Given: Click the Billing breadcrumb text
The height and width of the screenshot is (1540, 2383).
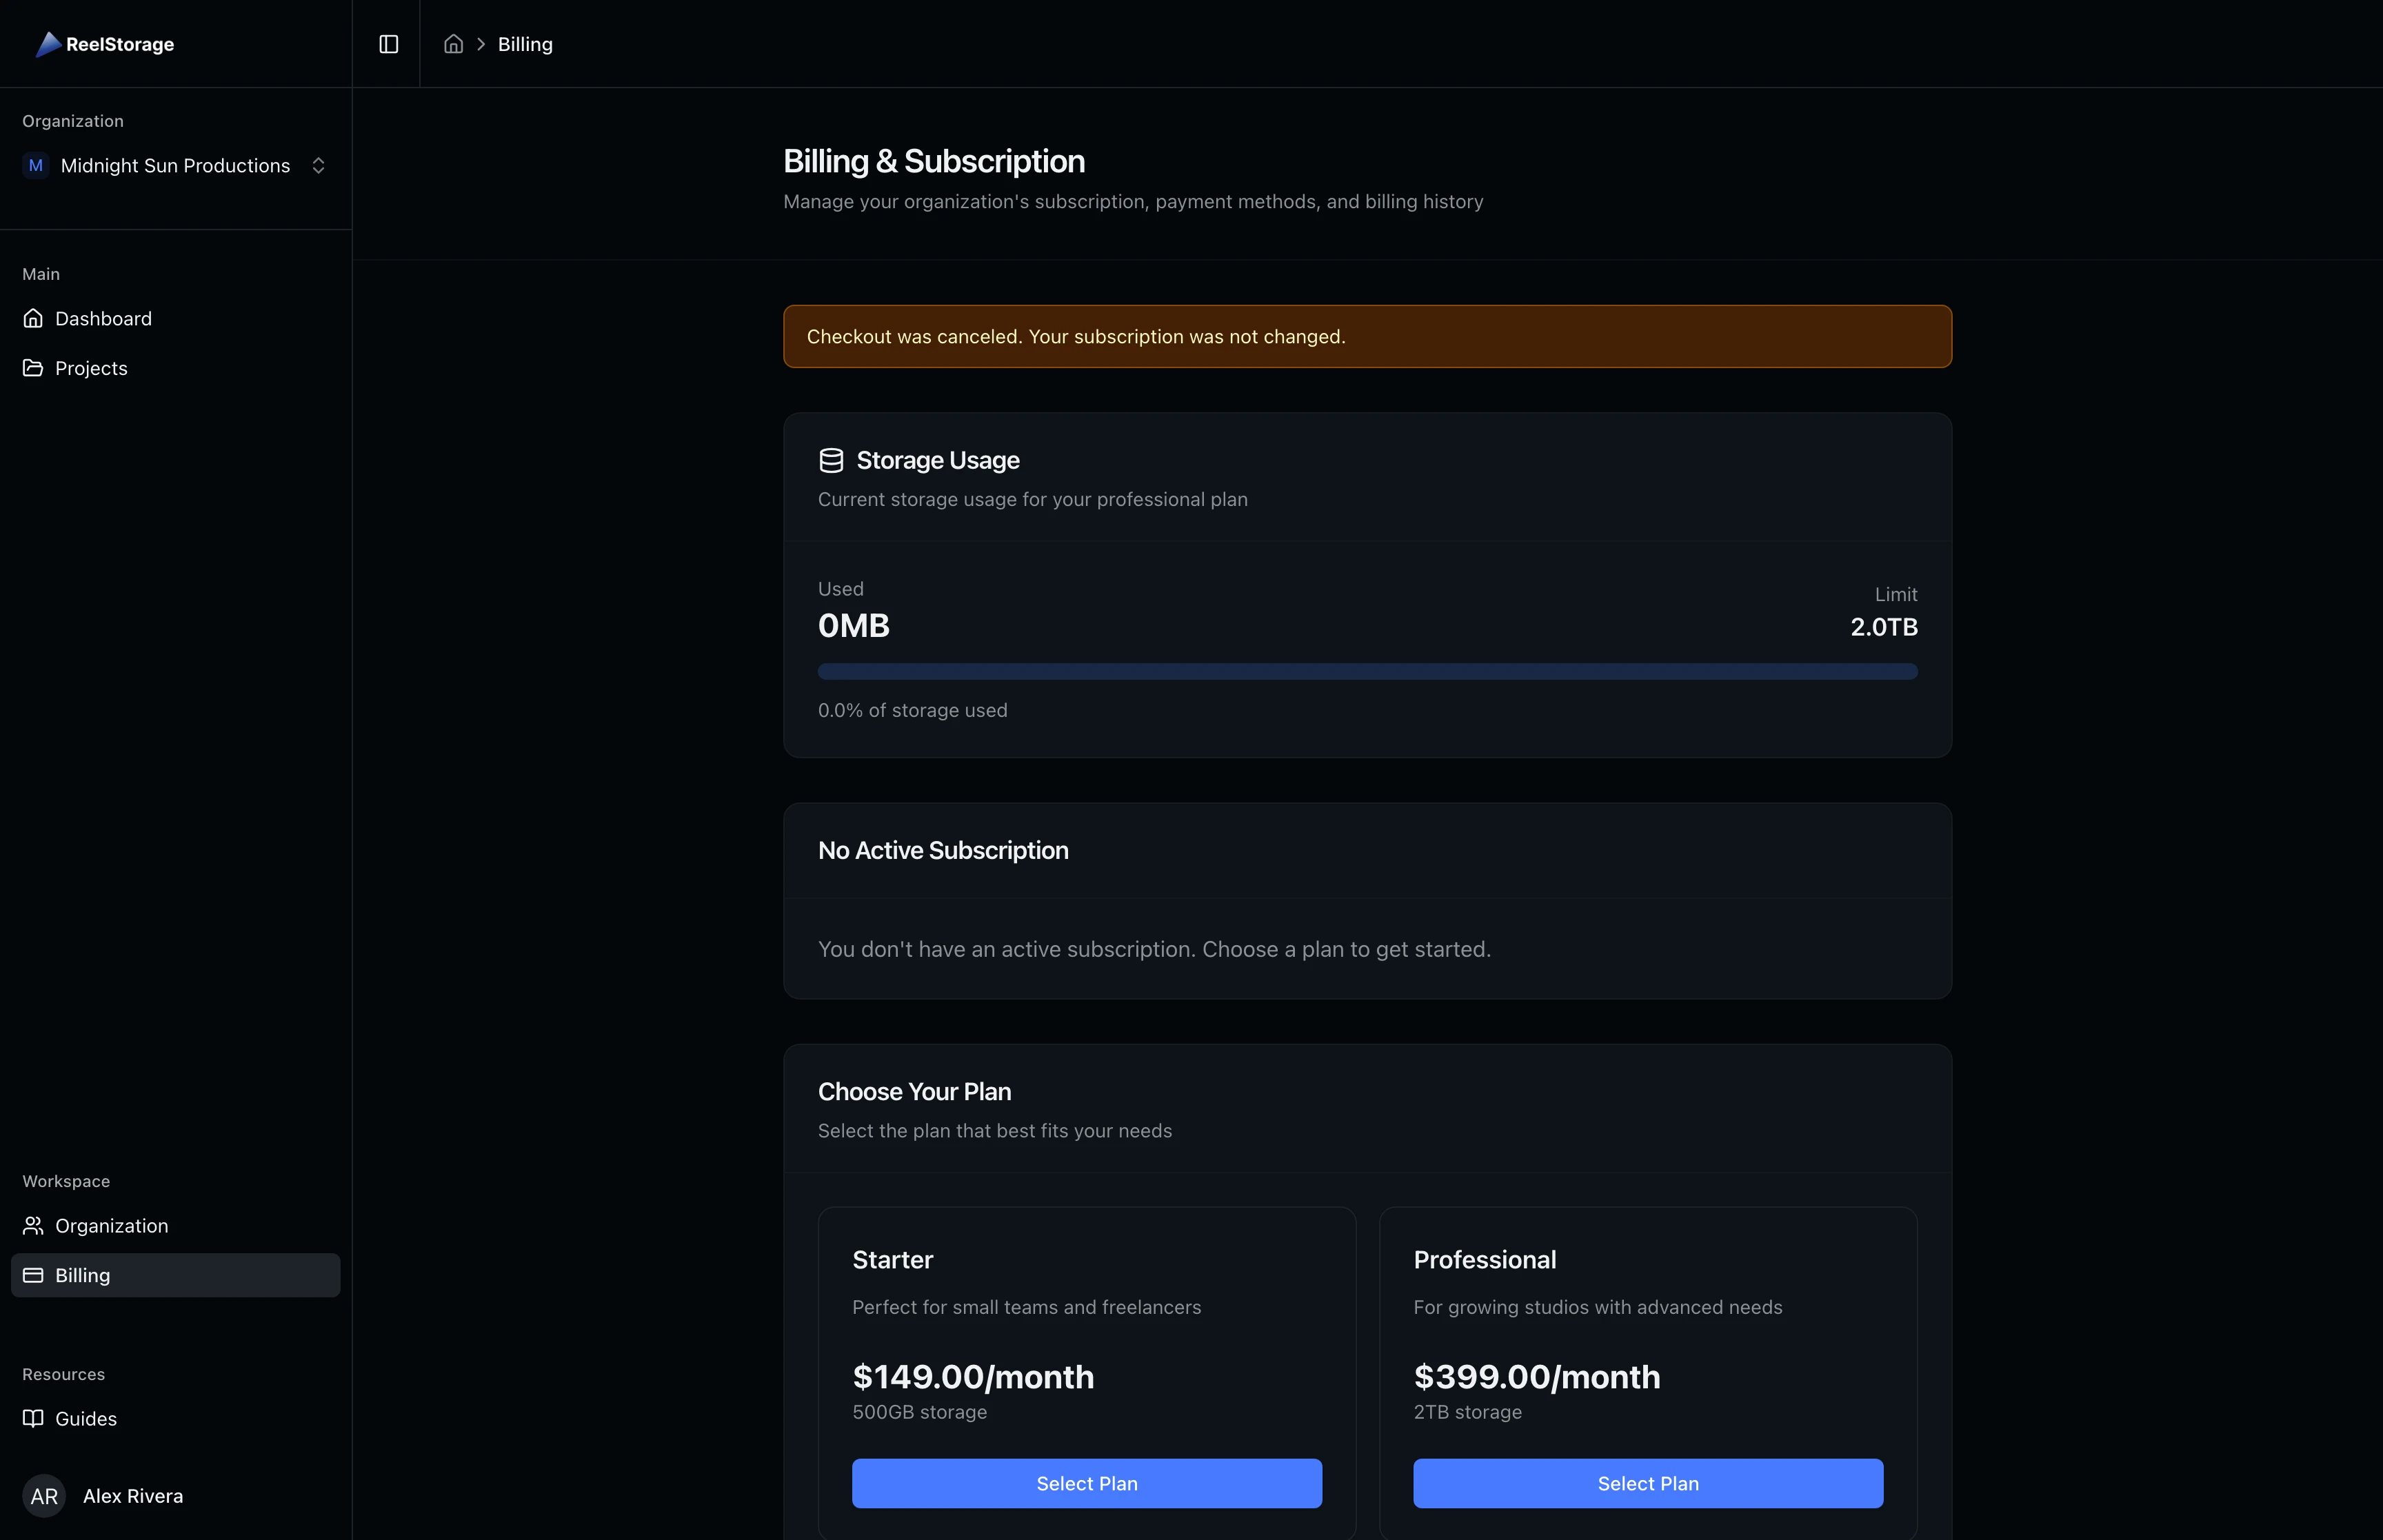Looking at the screenshot, I should [525, 44].
